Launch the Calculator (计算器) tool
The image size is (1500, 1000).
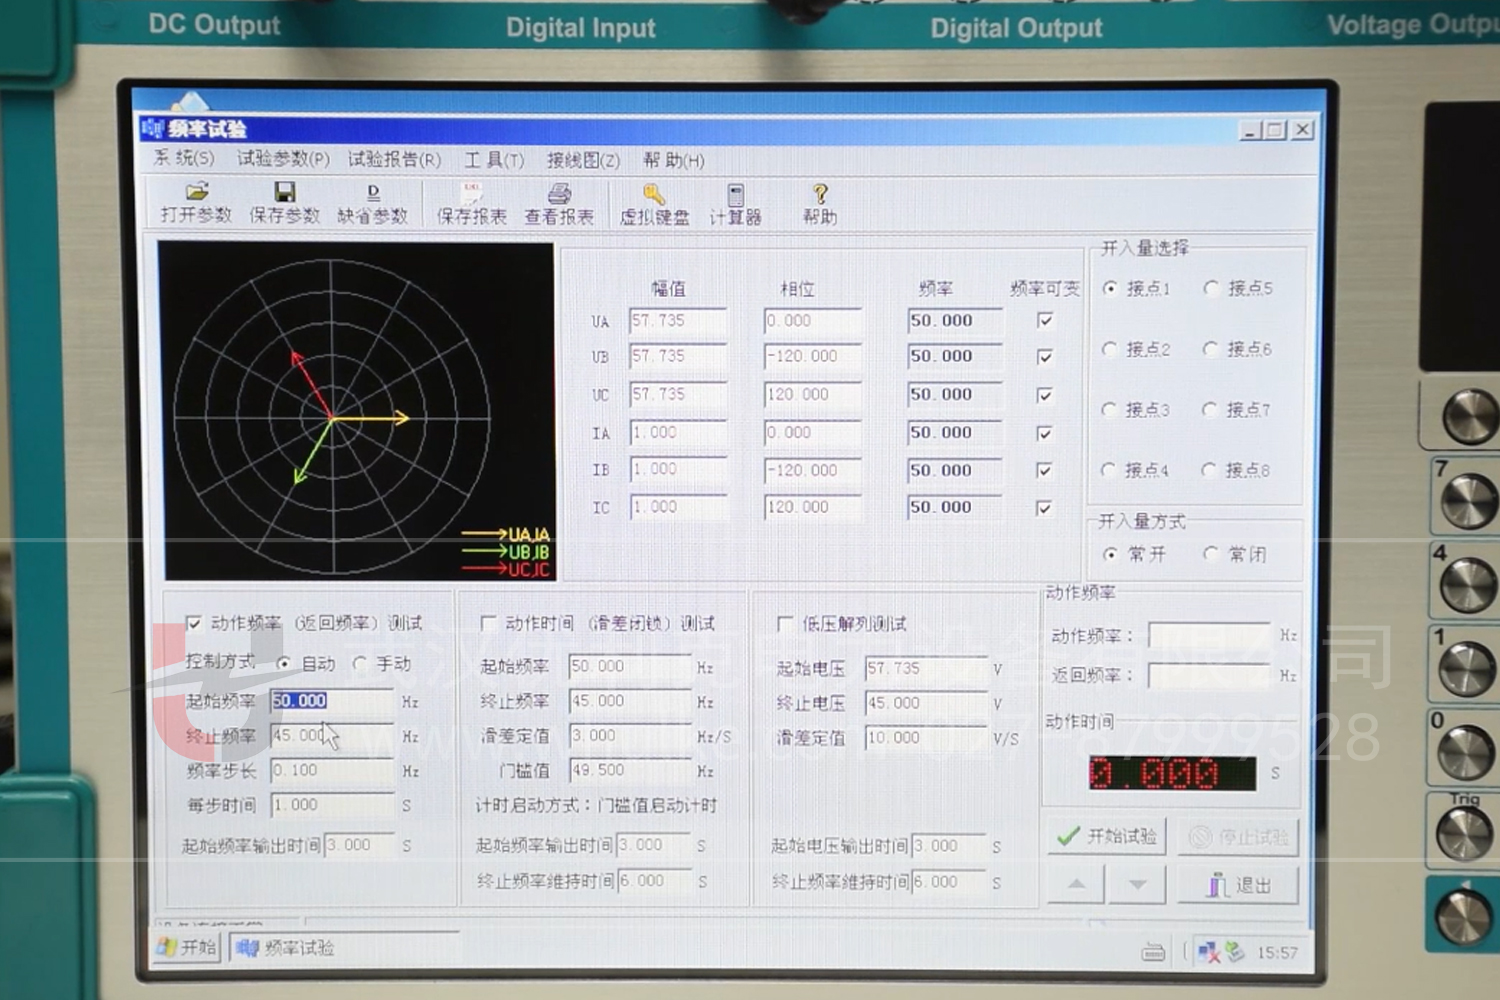pyautogui.click(x=736, y=195)
